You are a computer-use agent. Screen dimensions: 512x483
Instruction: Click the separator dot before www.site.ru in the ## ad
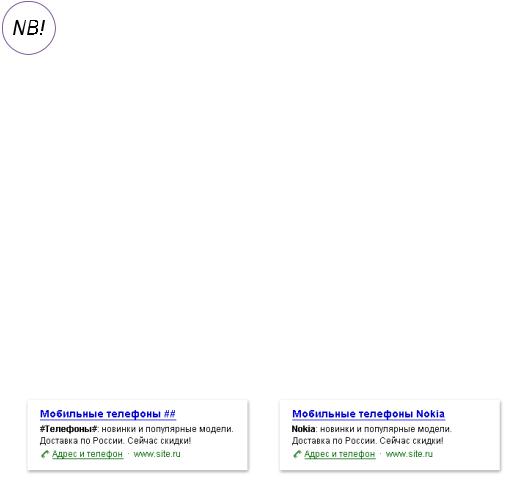(128, 454)
